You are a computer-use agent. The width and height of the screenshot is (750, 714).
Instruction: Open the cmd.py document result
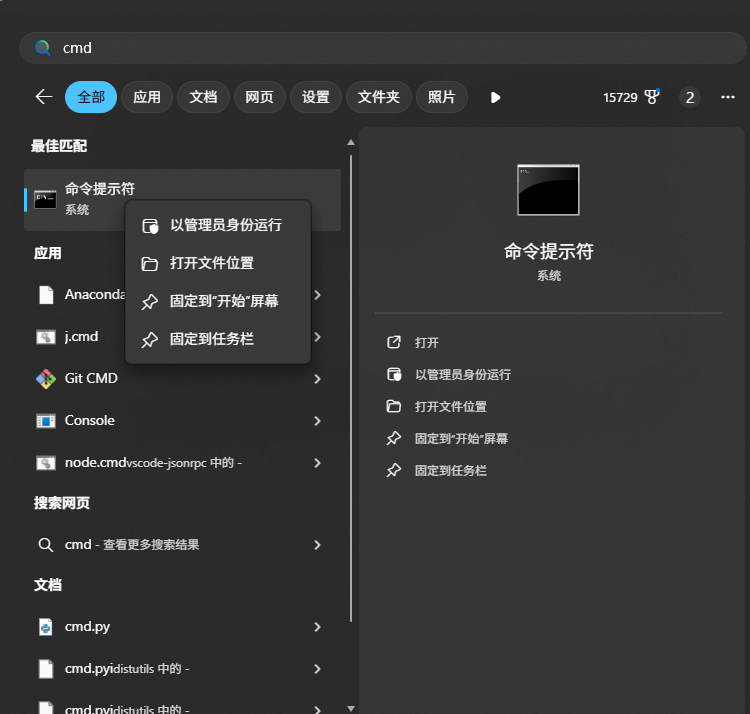(182, 627)
